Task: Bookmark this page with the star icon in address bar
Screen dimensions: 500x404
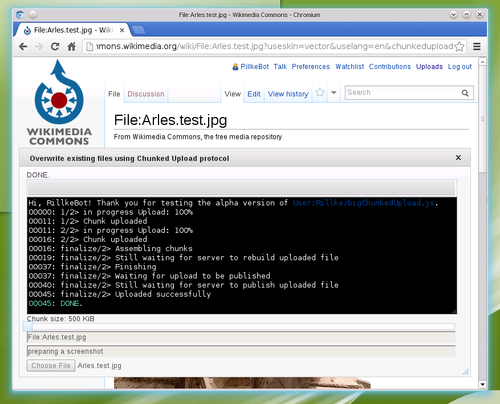Action: 459,46
